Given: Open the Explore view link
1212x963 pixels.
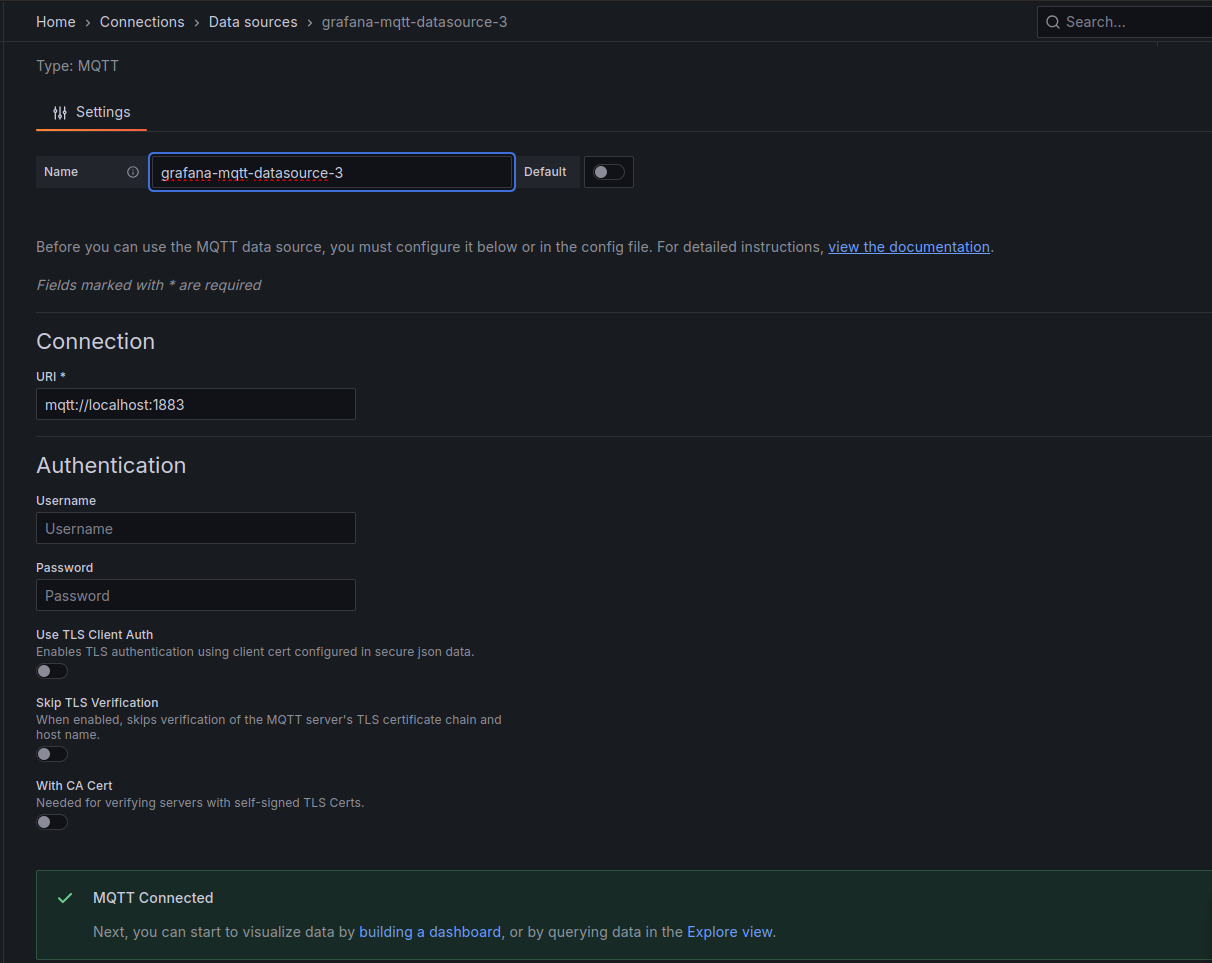Looking at the screenshot, I should (x=730, y=932).
